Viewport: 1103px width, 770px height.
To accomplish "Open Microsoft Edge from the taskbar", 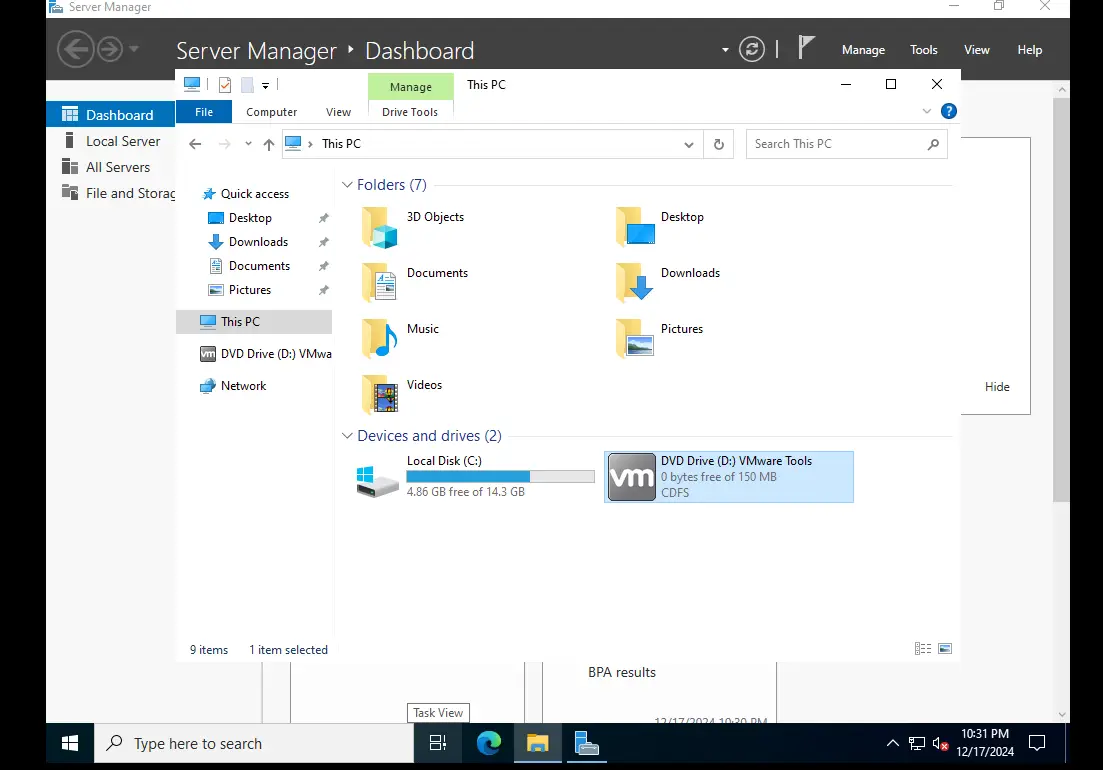I will click(x=489, y=743).
